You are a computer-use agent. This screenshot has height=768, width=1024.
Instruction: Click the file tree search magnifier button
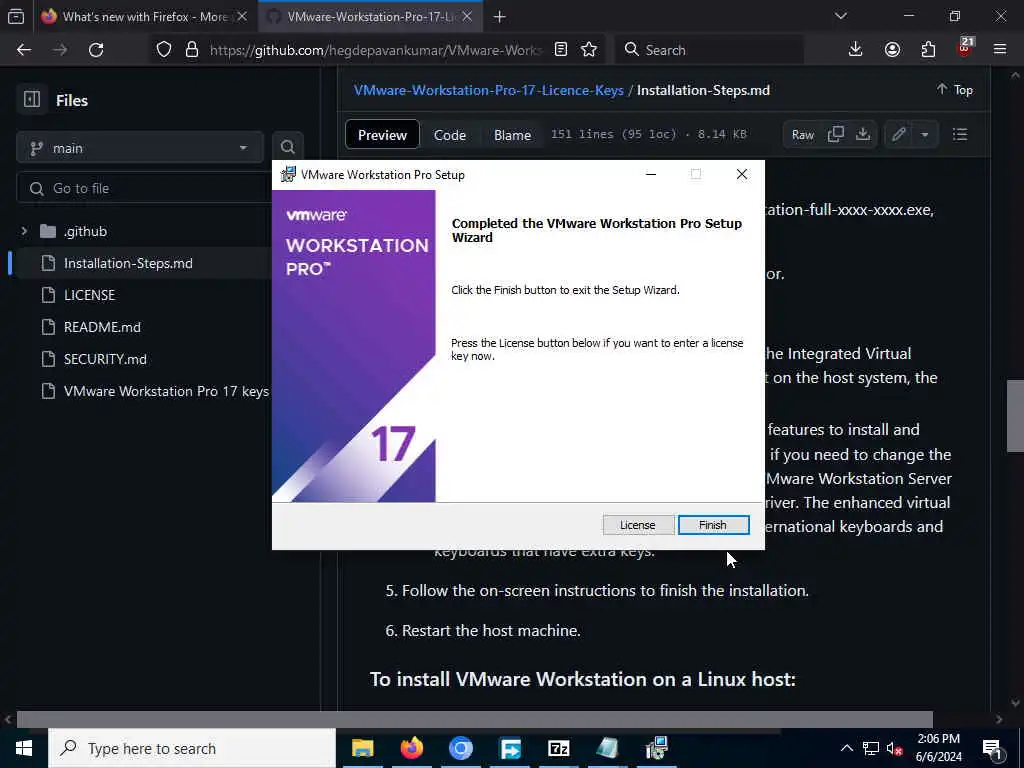click(287, 148)
